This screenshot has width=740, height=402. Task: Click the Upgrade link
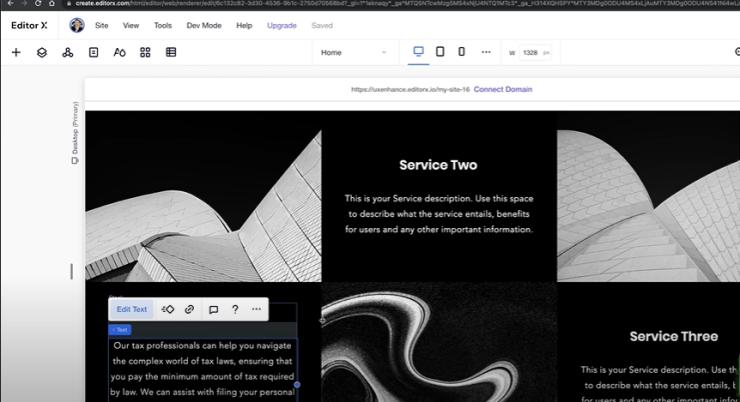click(282, 25)
